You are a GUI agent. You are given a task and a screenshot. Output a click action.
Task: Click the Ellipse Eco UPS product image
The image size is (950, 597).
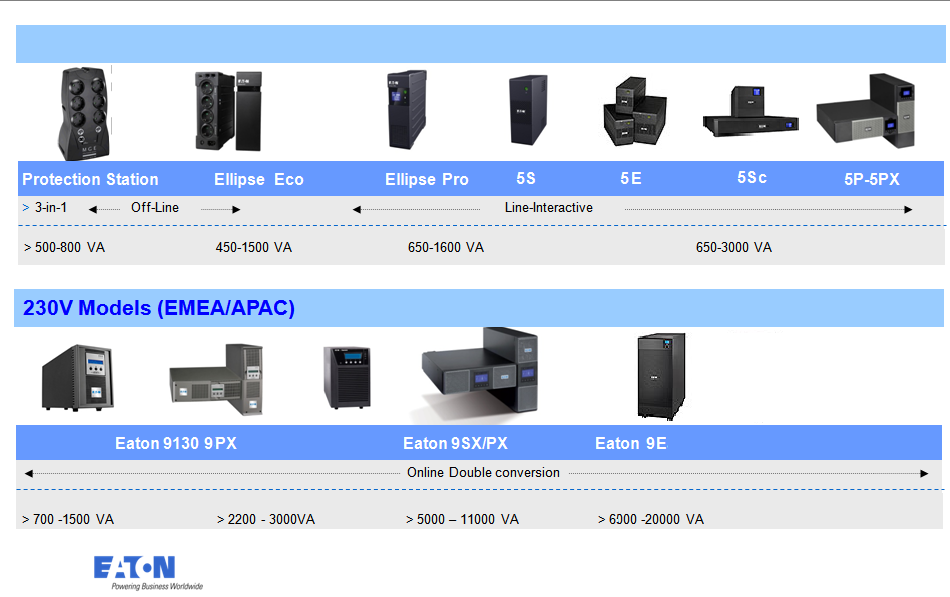pyautogui.click(x=228, y=111)
